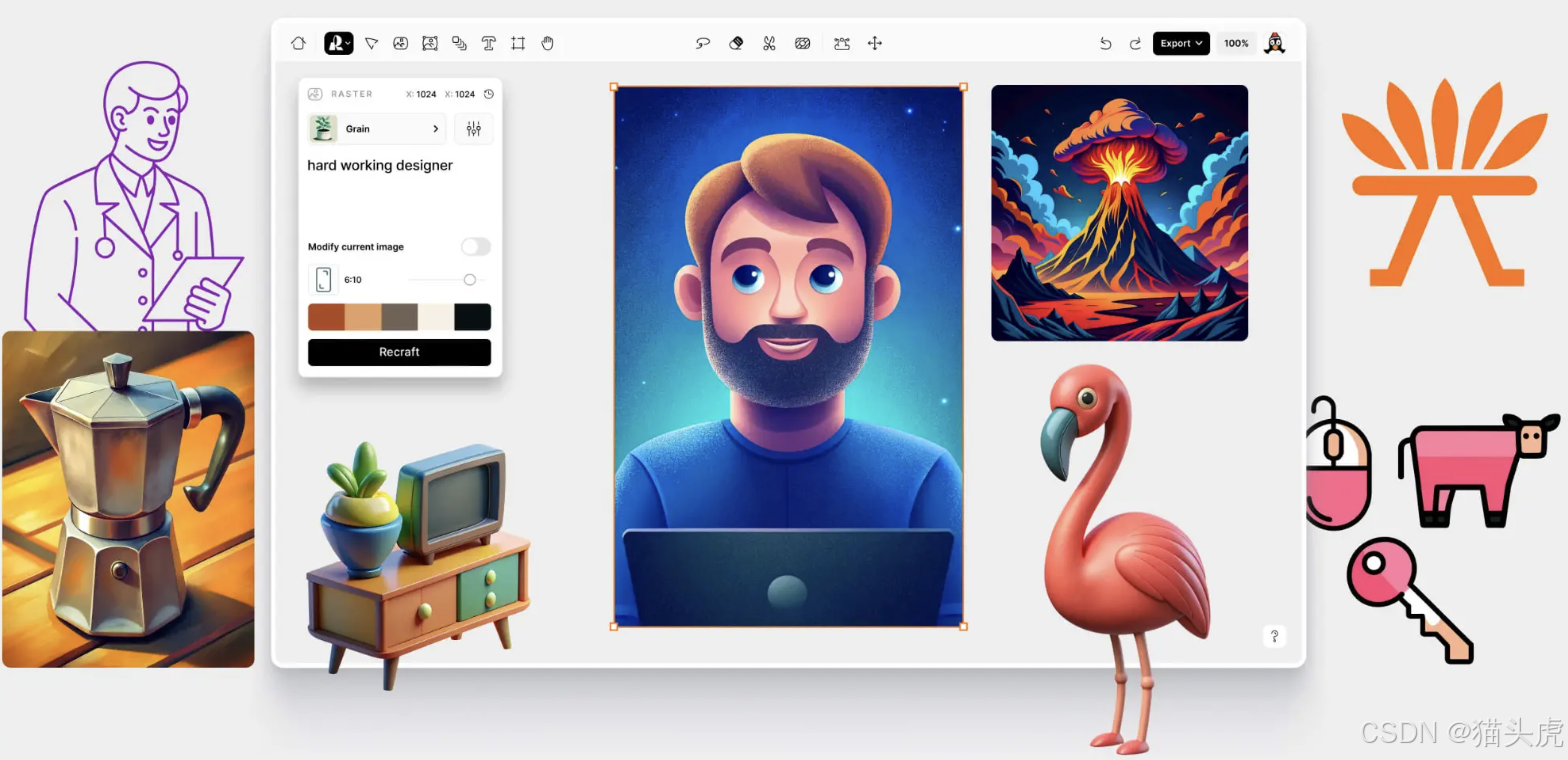Undo the last action
The image size is (1568, 760).
point(1105,43)
